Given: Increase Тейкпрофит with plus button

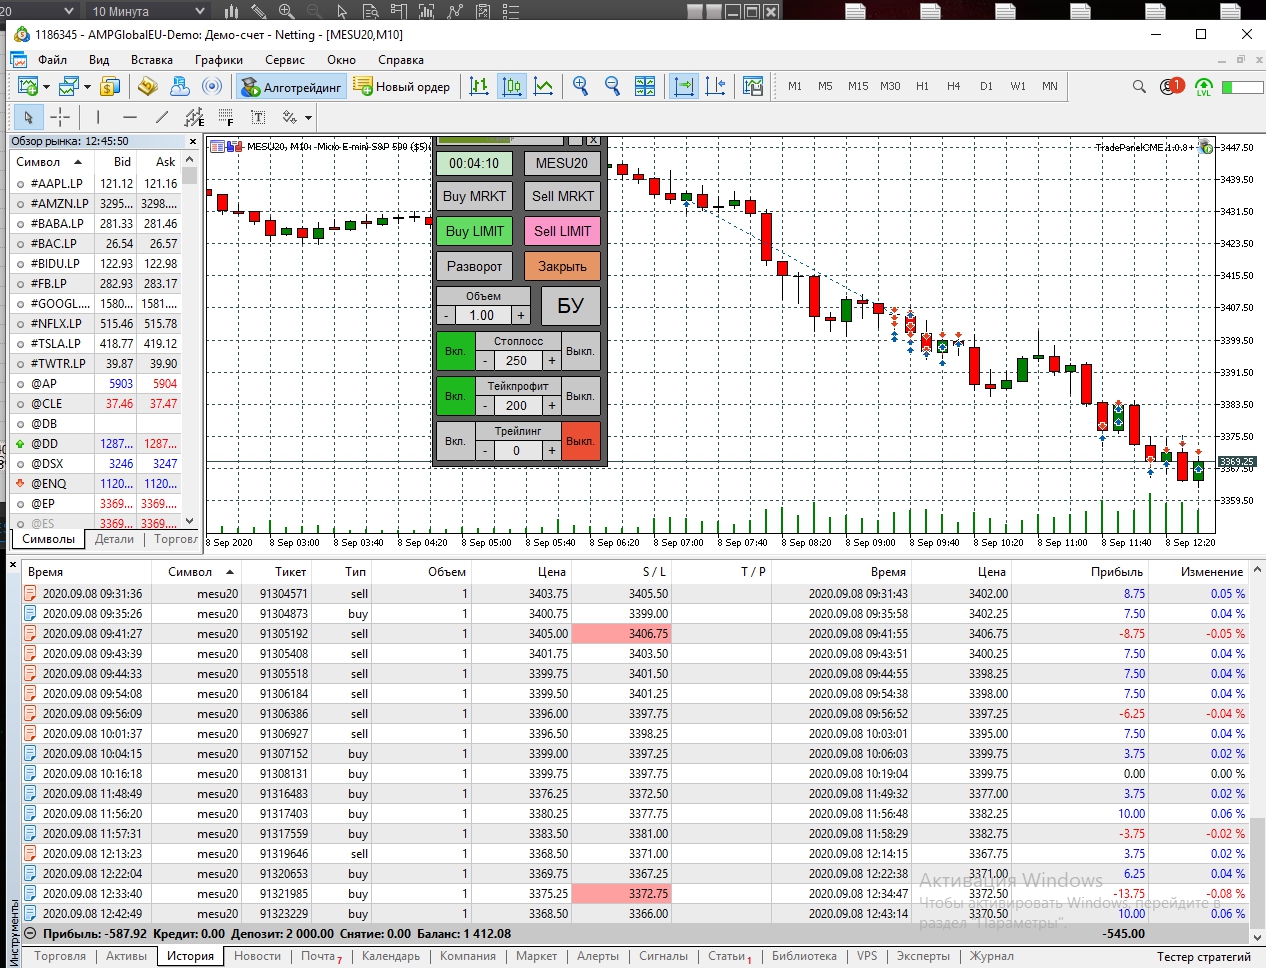Looking at the screenshot, I should pos(552,406).
